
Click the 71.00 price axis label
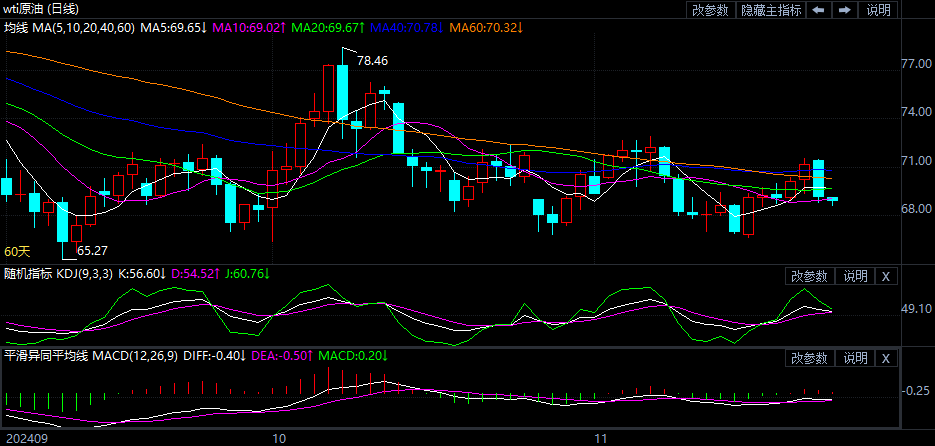point(915,161)
